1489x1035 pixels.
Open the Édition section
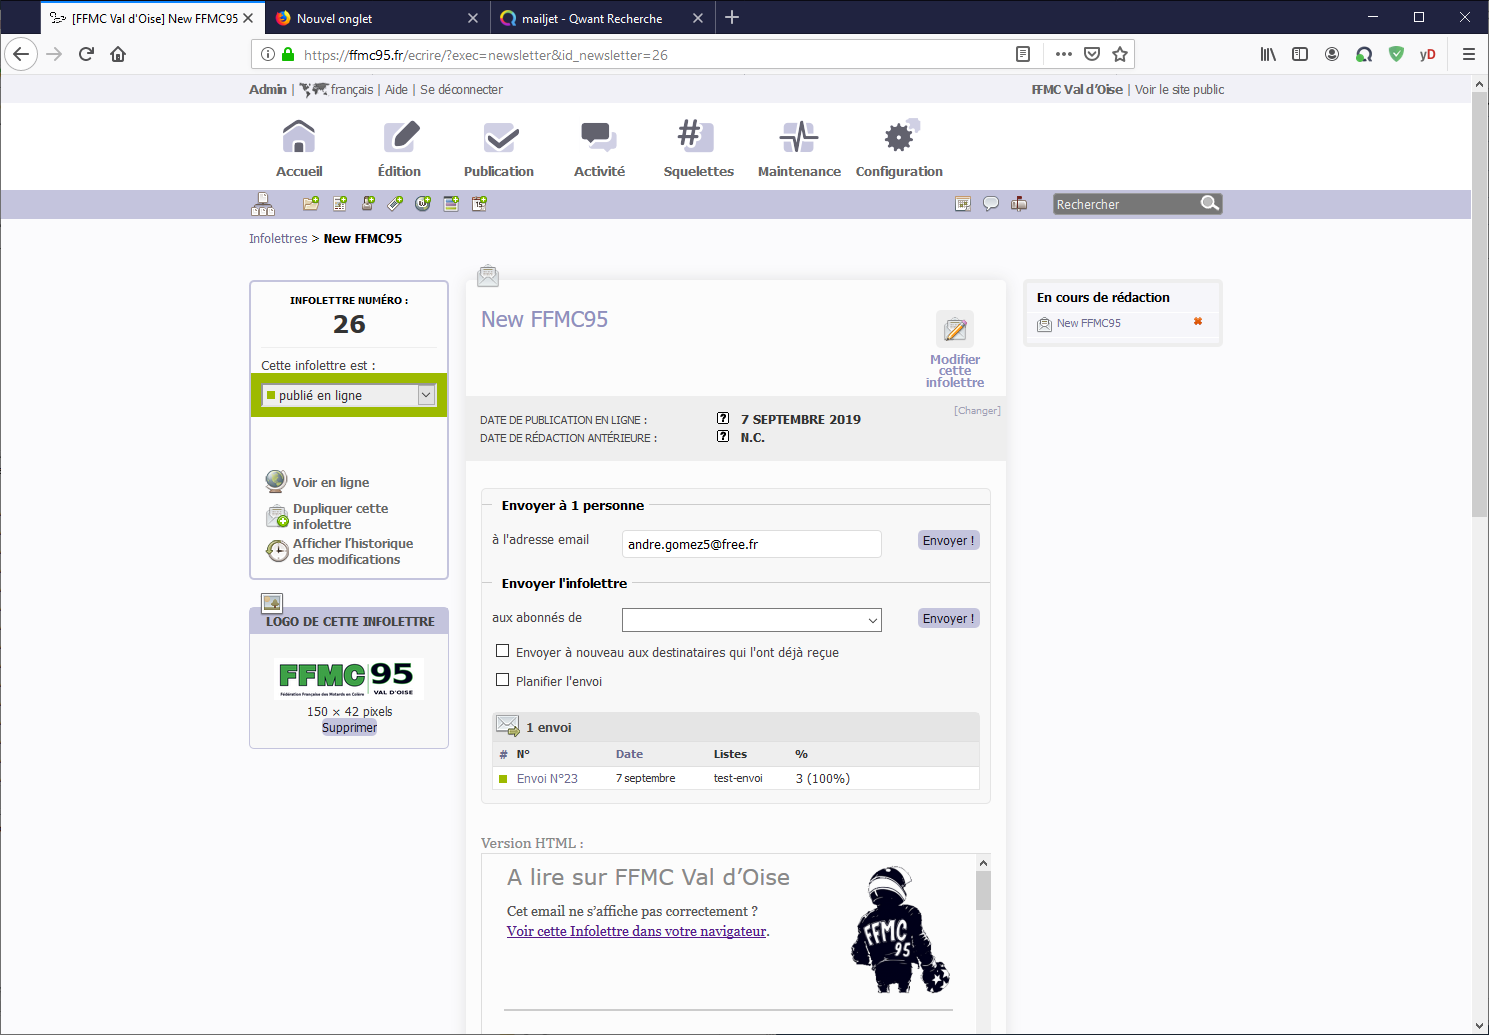pos(399,149)
